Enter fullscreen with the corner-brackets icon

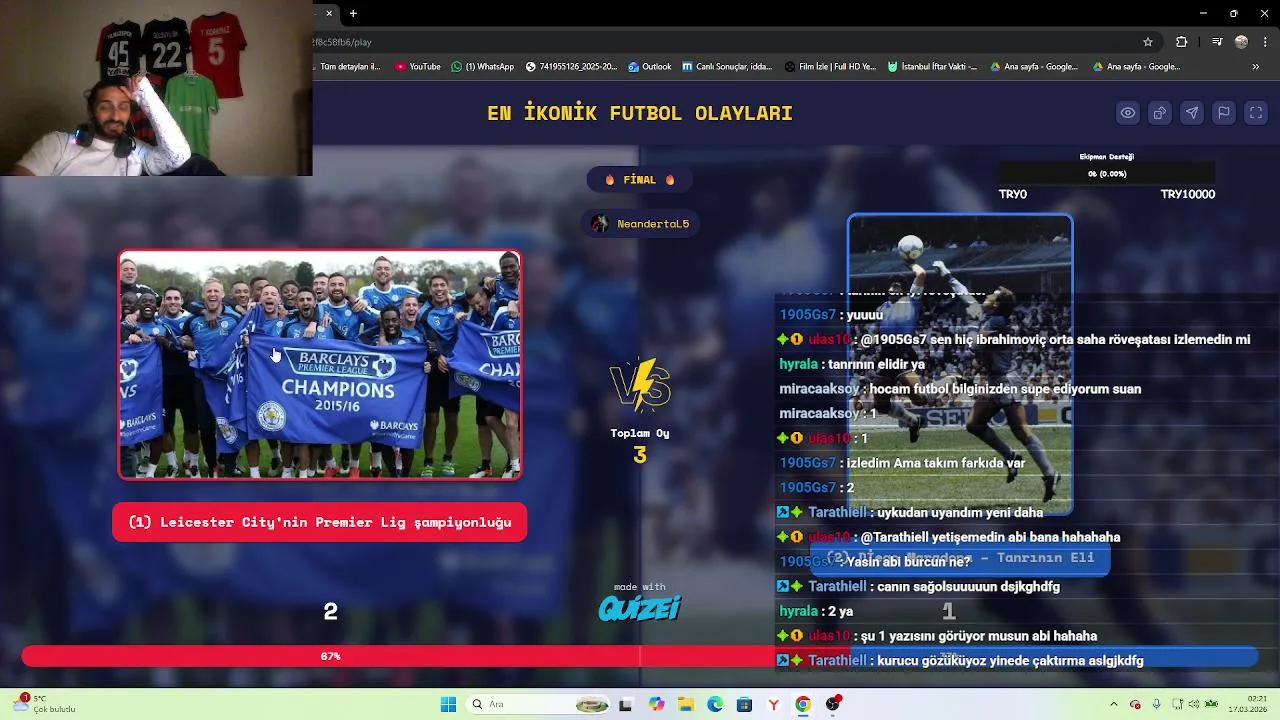(1256, 113)
